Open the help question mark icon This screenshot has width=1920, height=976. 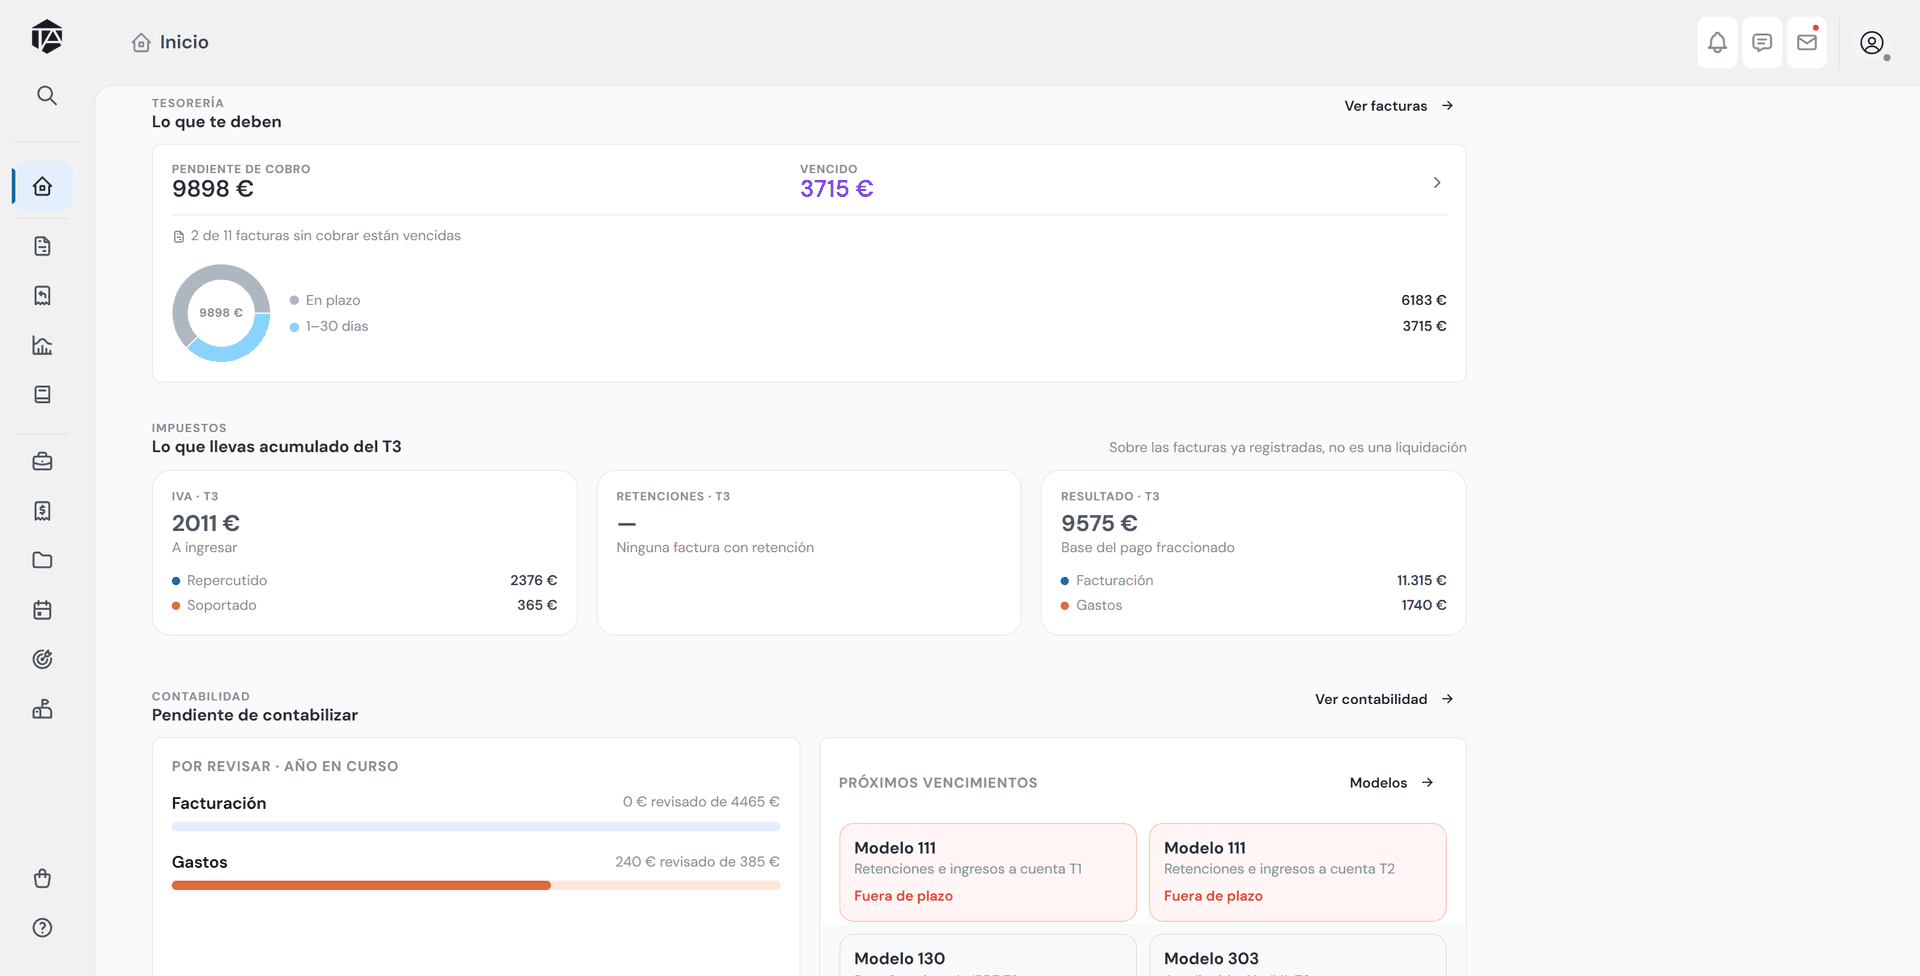(42, 927)
